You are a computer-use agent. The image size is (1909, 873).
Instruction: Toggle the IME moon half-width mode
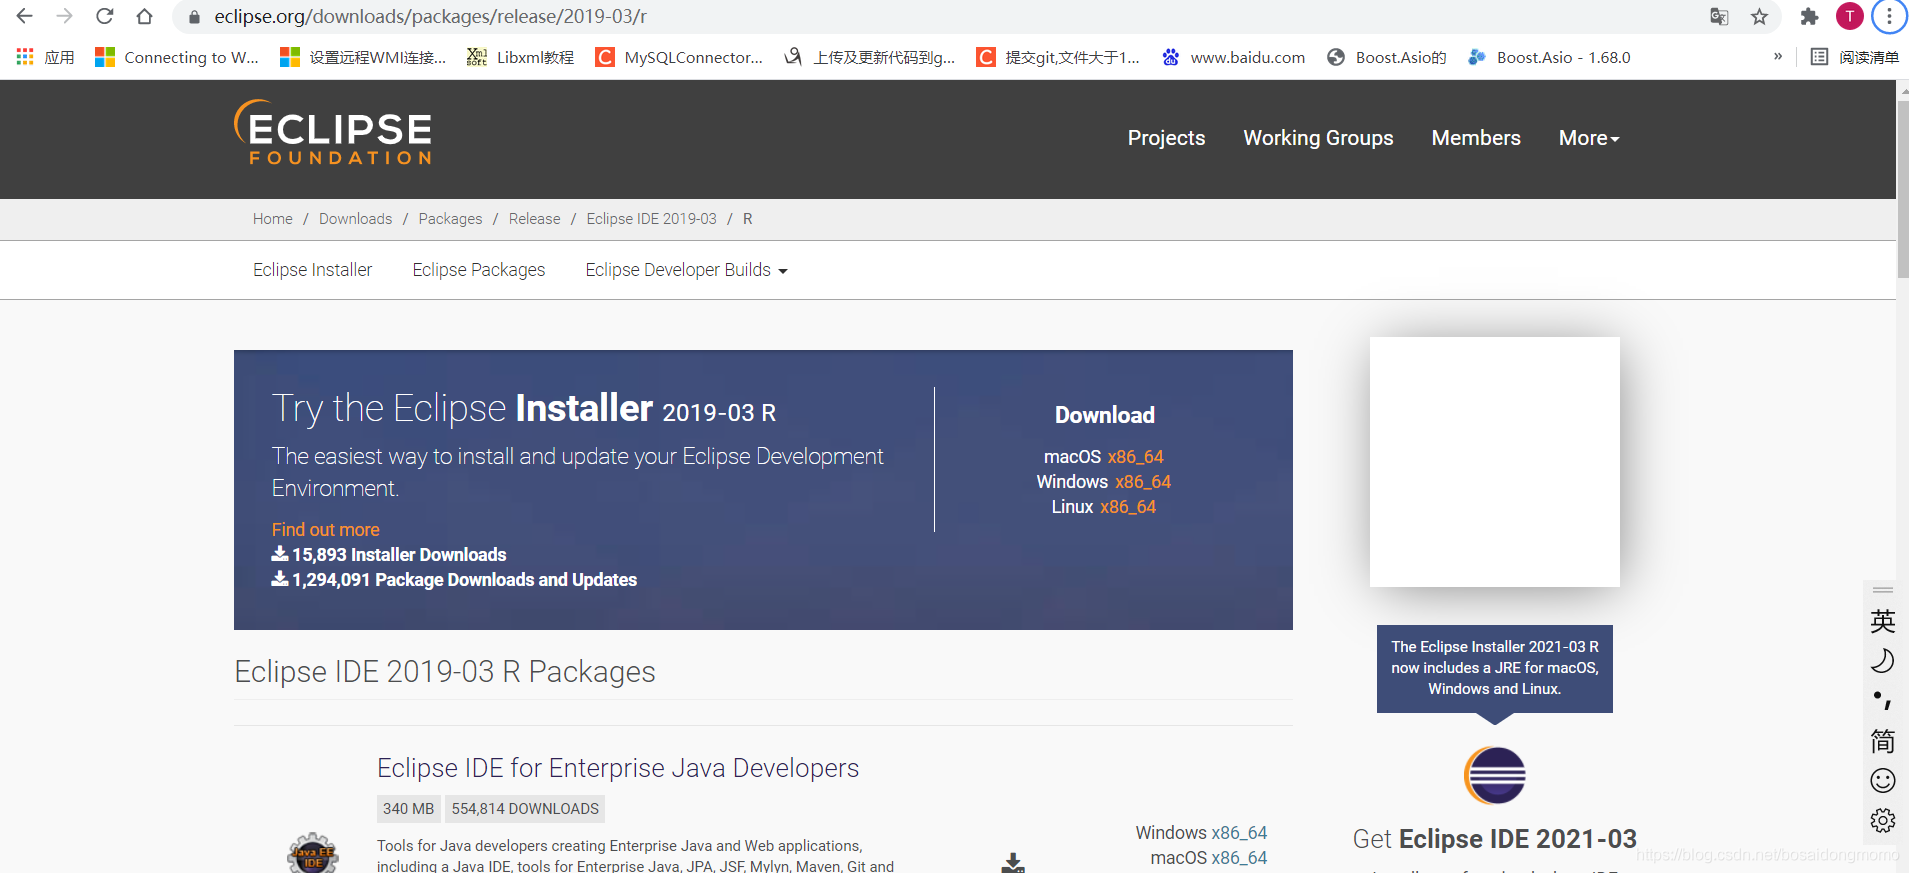1883,661
